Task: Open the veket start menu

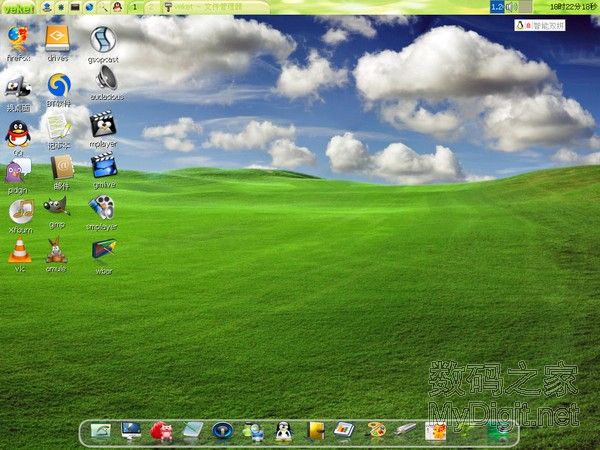Action: click(17, 8)
